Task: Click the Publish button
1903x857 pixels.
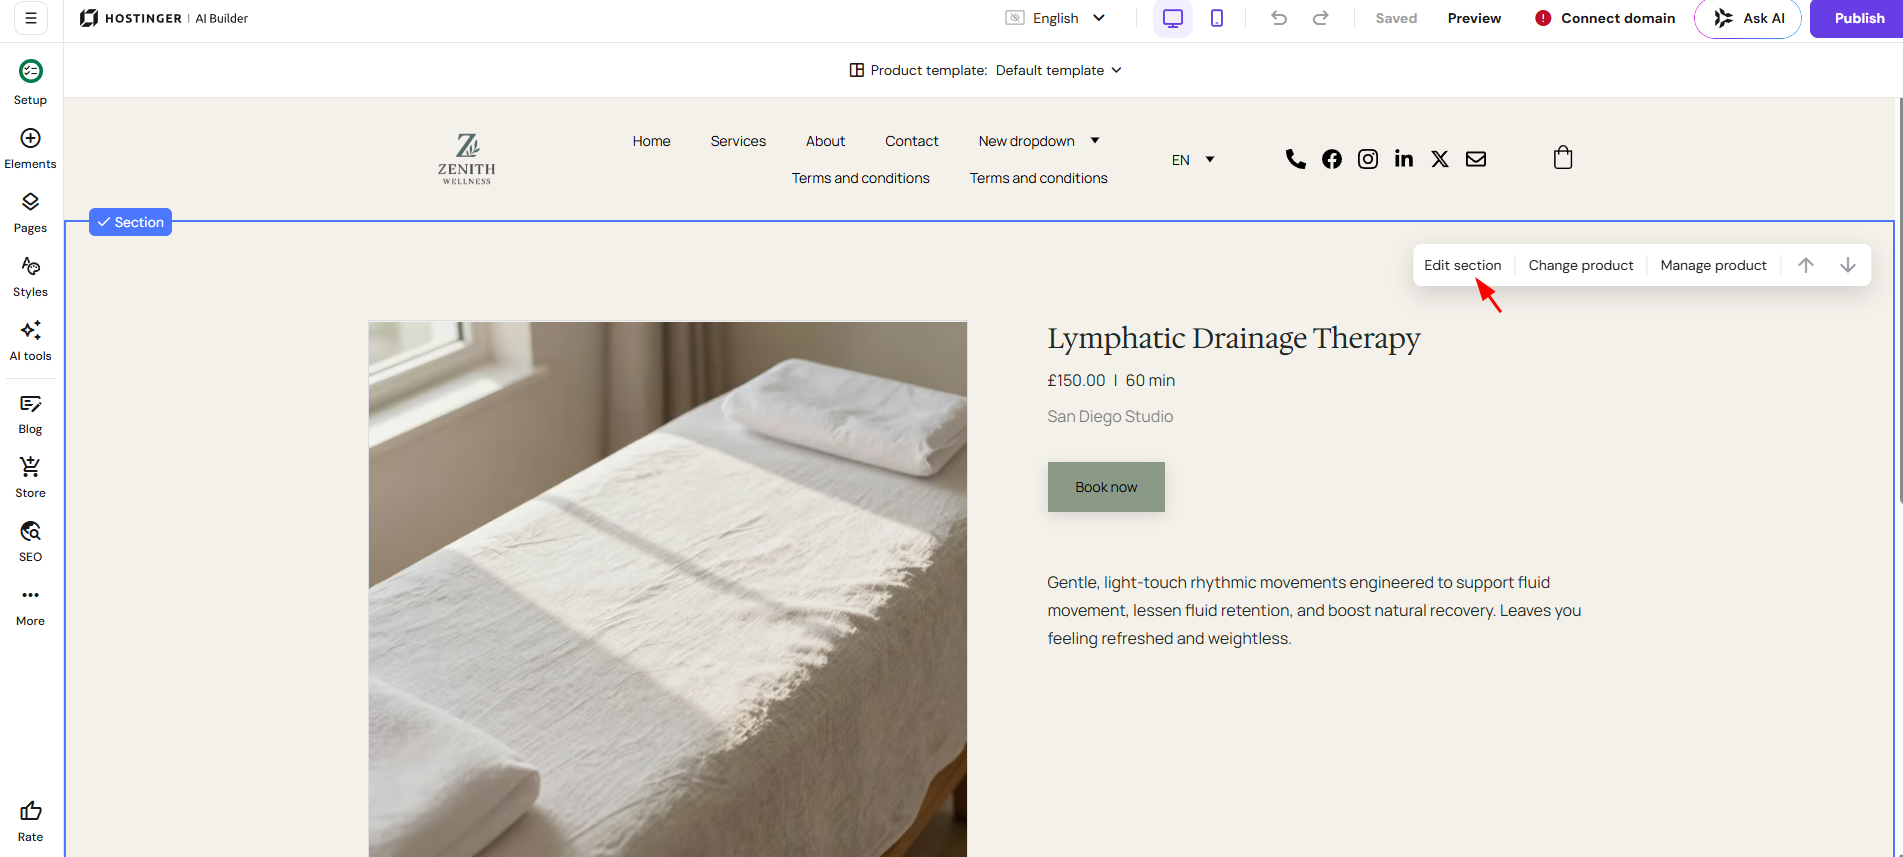Action: (x=1859, y=18)
